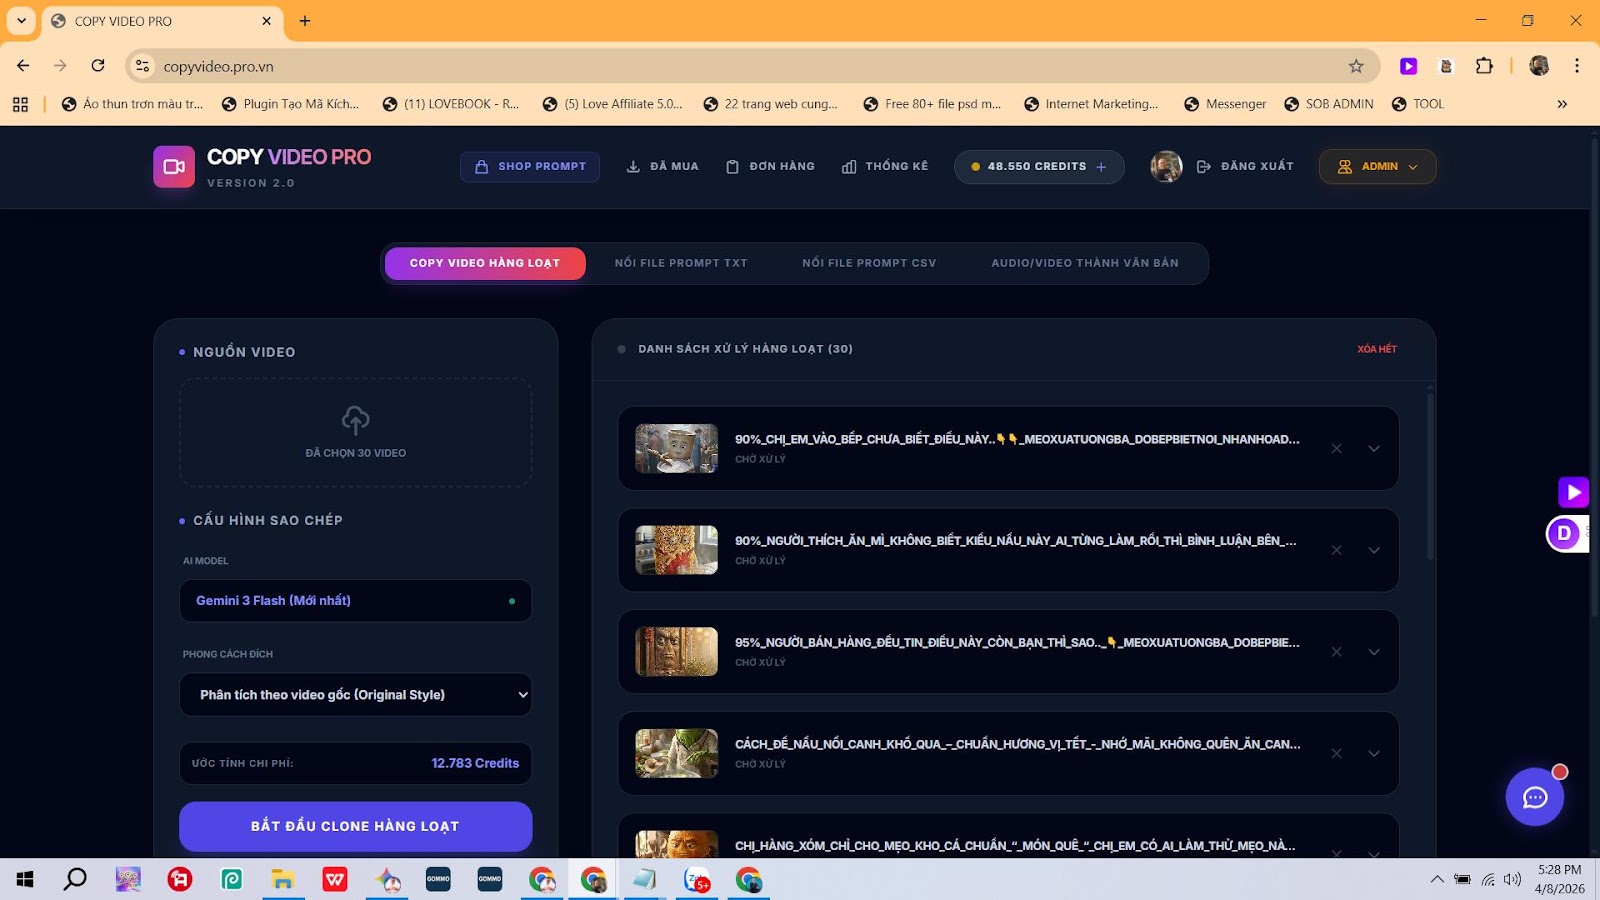Open the volume control in system tray
Image resolution: width=1600 pixels, height=900 pixels.
1512,880
